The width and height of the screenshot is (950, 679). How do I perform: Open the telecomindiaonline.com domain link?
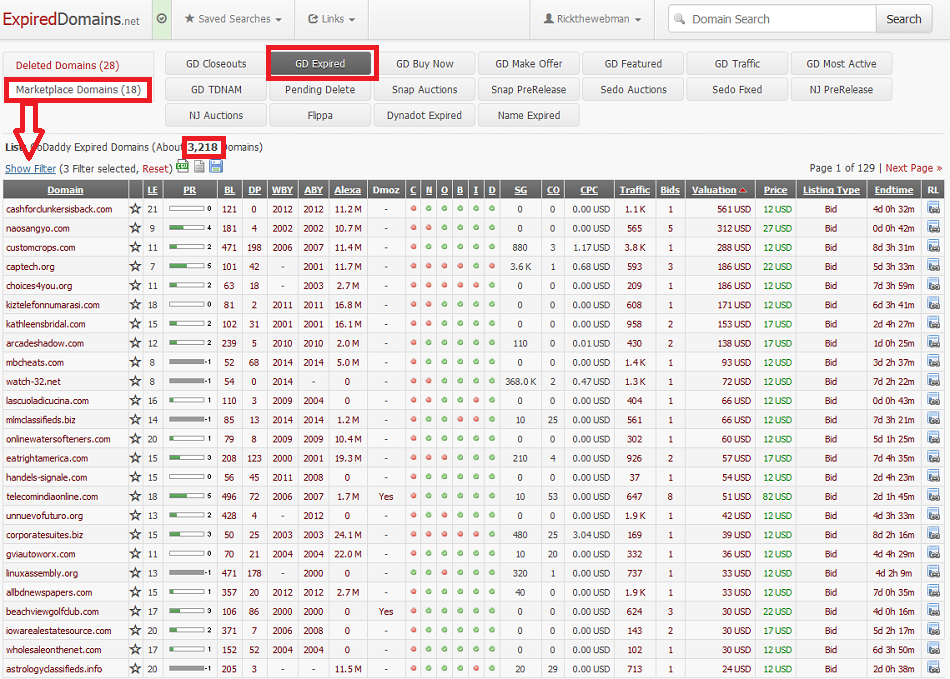(x=52, y=496)
